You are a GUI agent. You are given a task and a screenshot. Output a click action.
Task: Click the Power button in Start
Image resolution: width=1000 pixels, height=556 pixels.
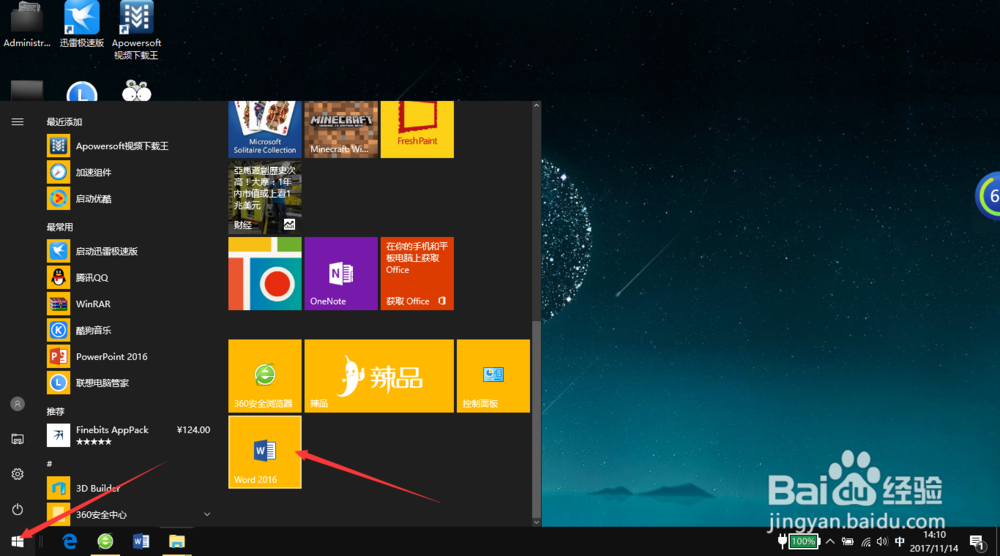tap(17, 509)
